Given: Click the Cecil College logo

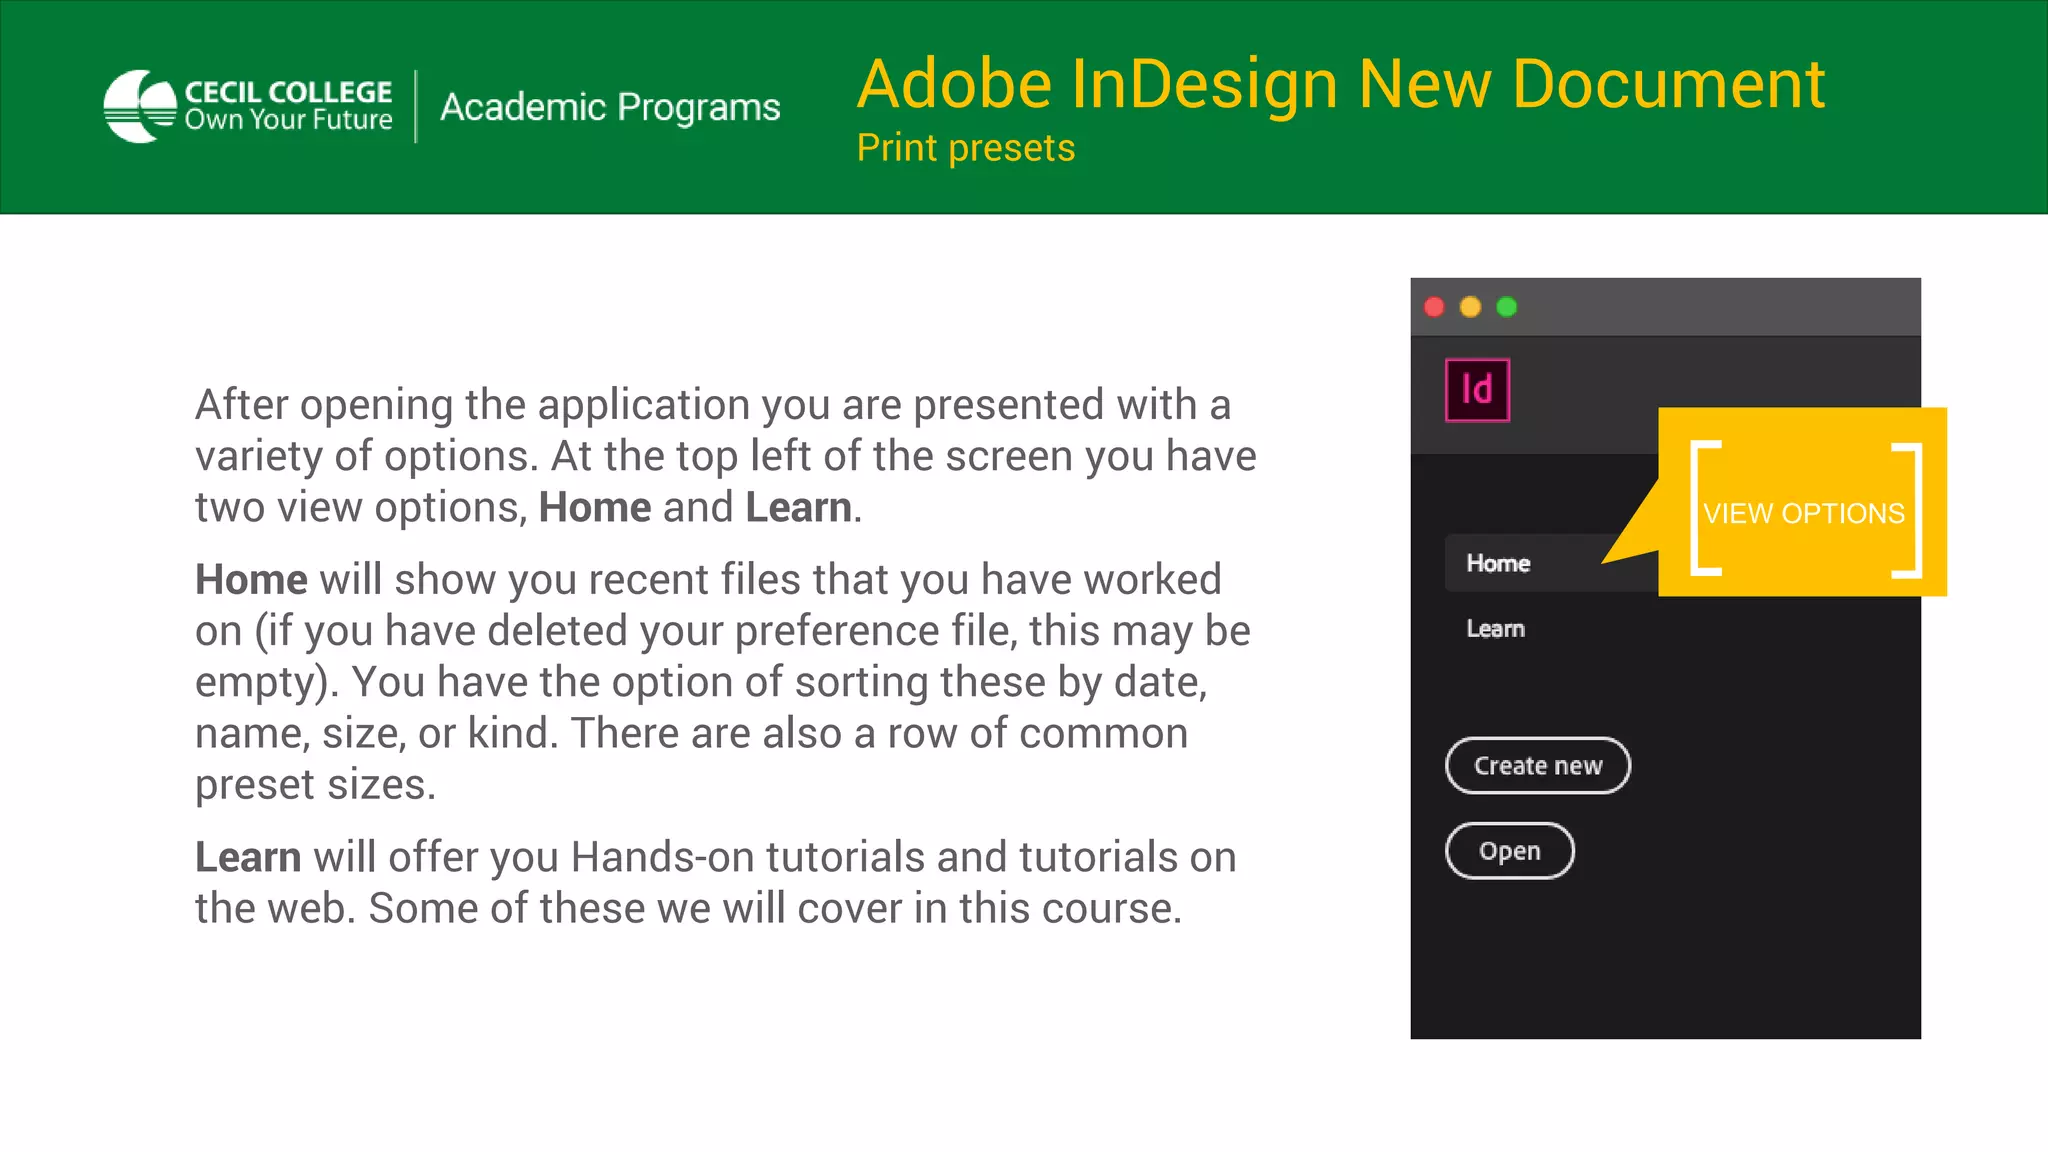Looking at the screenshot, I should [x=248, y=106].
